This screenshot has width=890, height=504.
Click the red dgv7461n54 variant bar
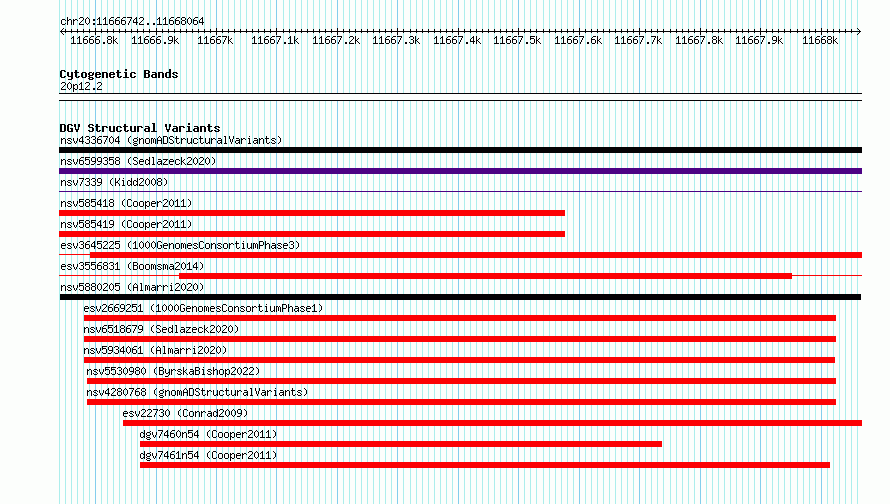pyautogui.click(x=485, y=465)
